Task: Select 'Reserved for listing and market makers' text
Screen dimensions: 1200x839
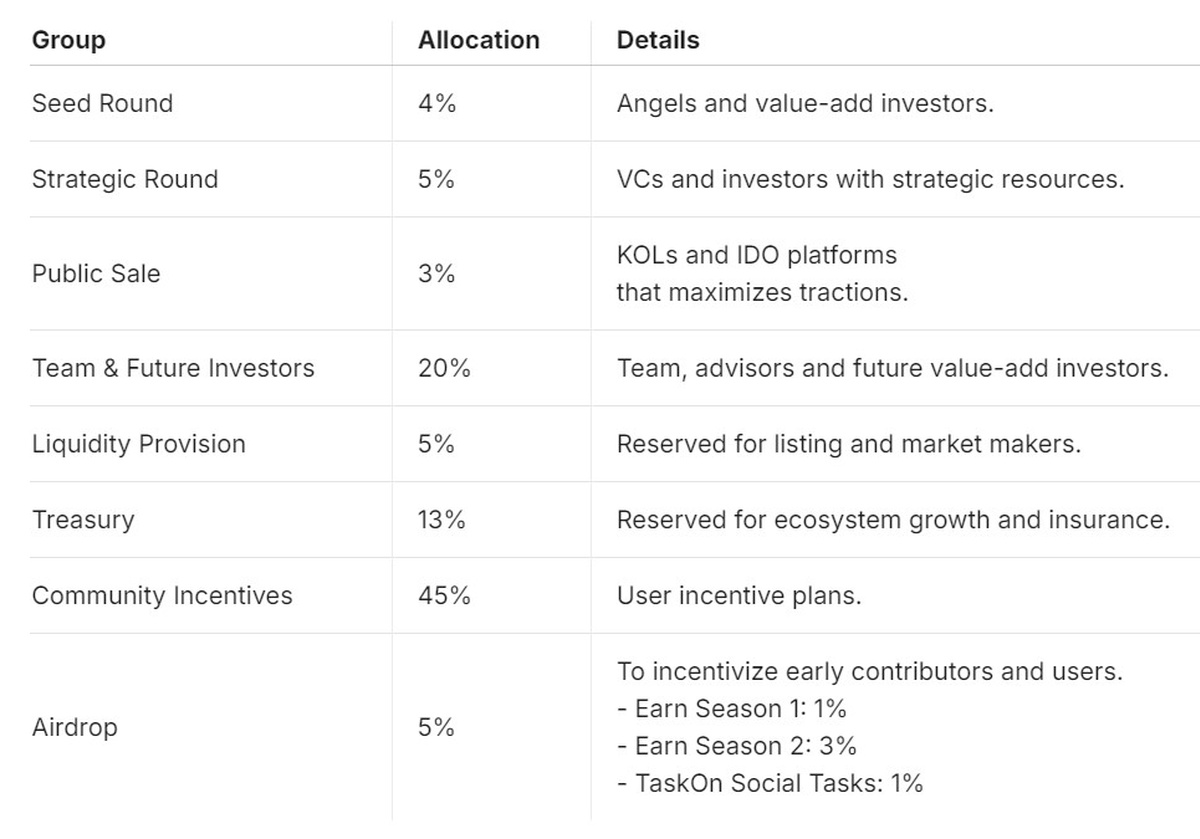Action: (x=848, y=444)
